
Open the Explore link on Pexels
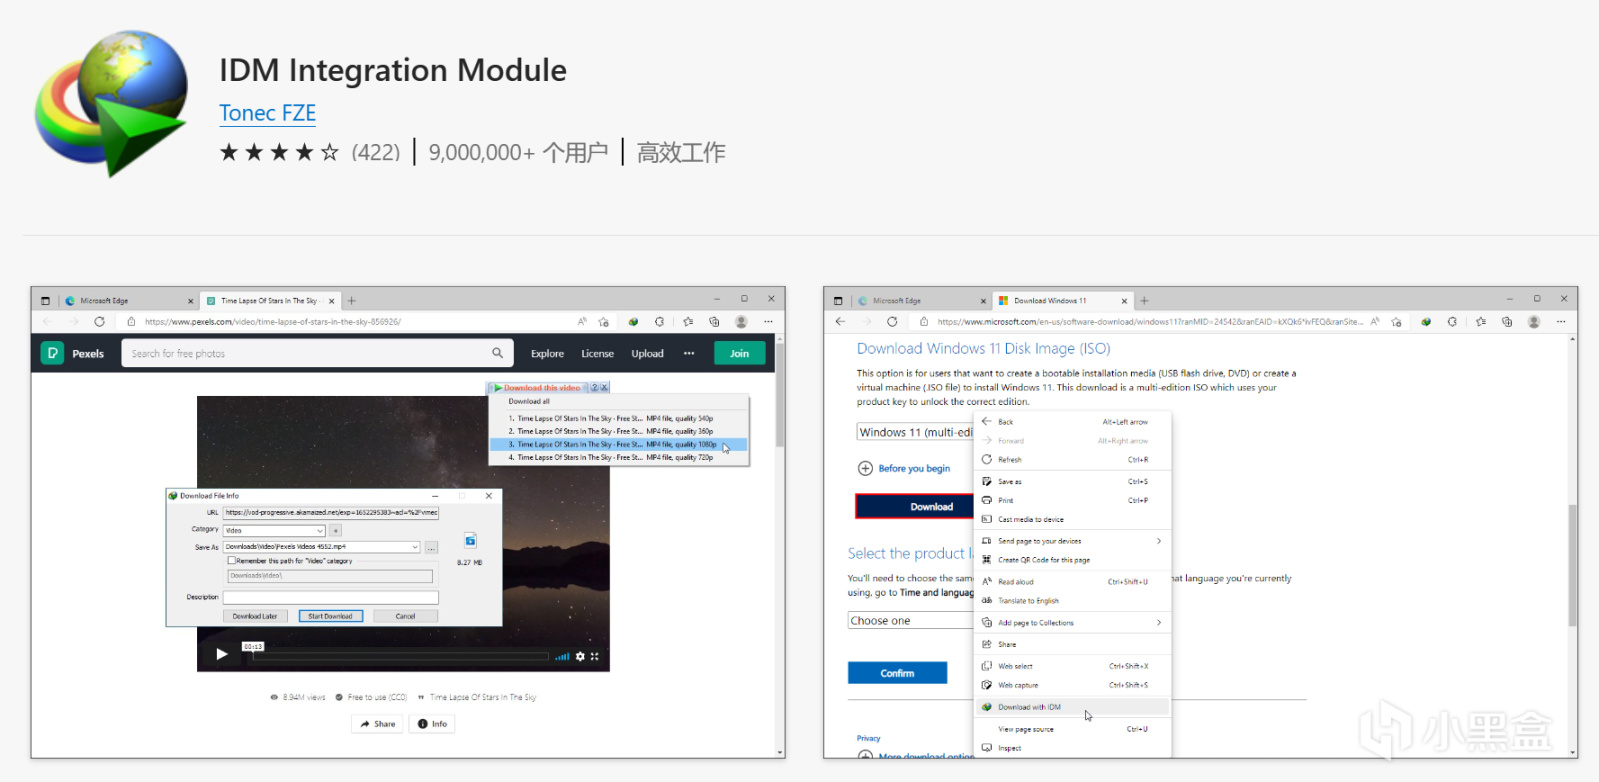point(547,354)
